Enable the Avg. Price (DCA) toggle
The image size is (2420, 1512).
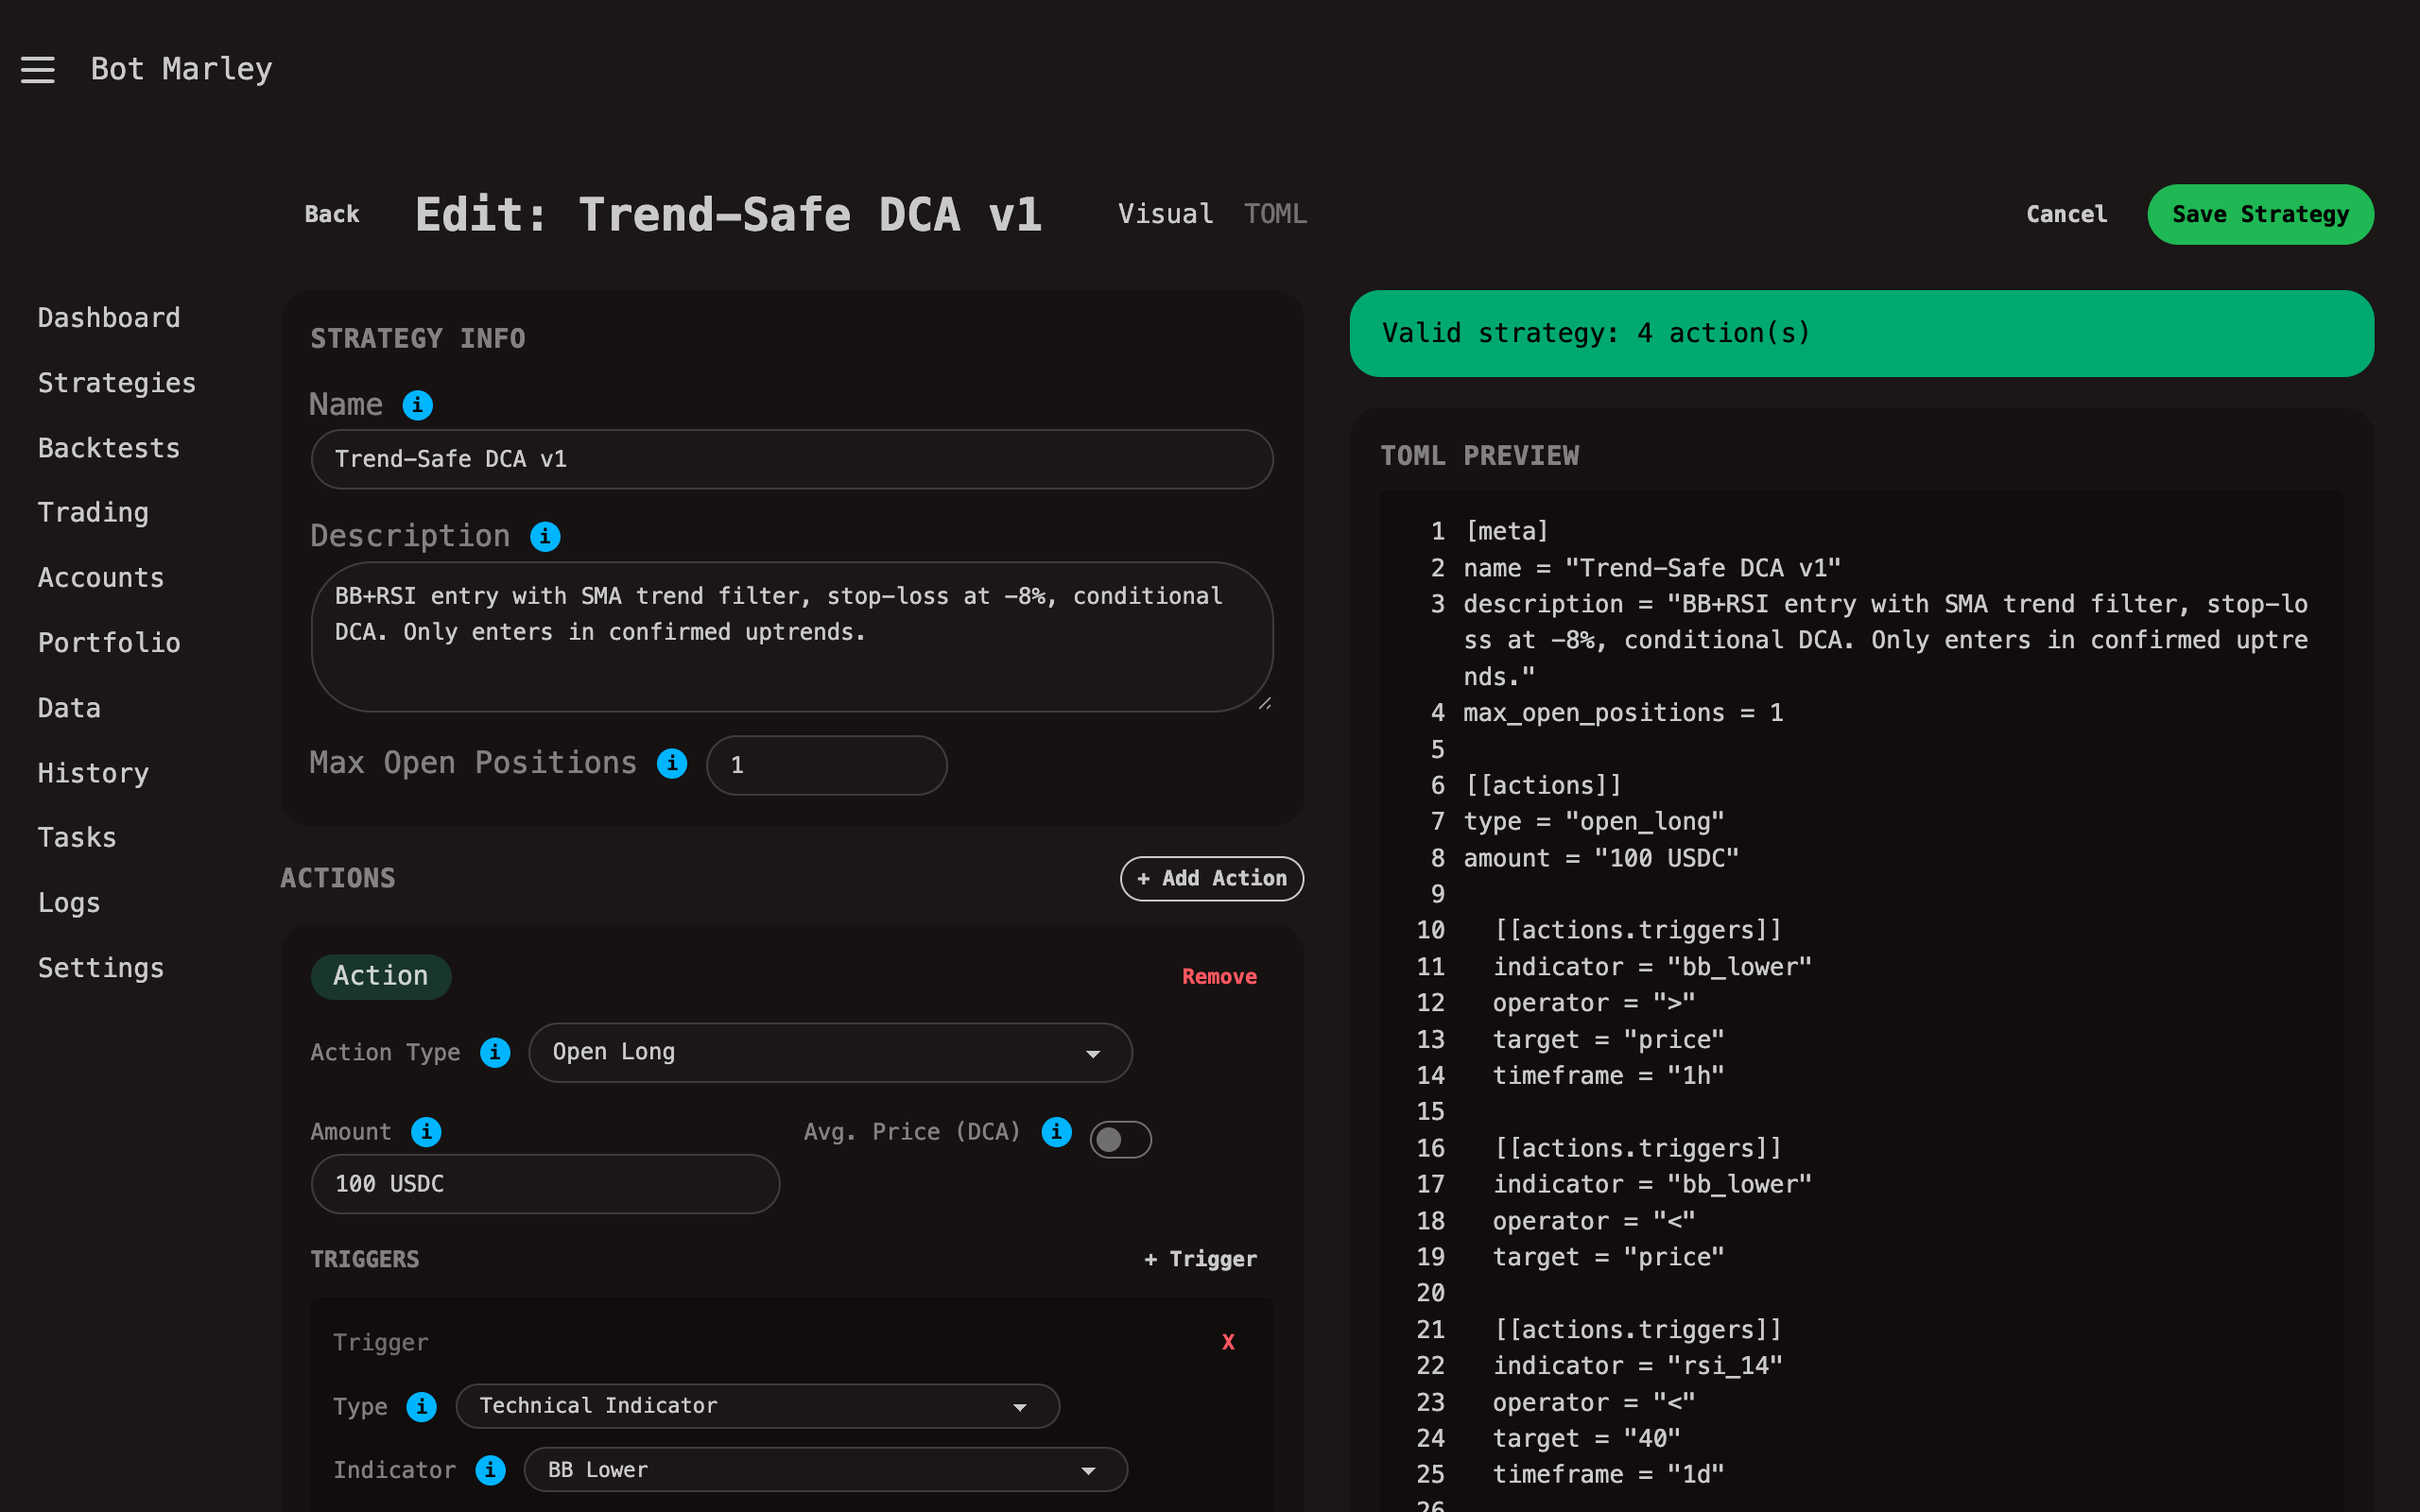click(x=1120, y=1139)
